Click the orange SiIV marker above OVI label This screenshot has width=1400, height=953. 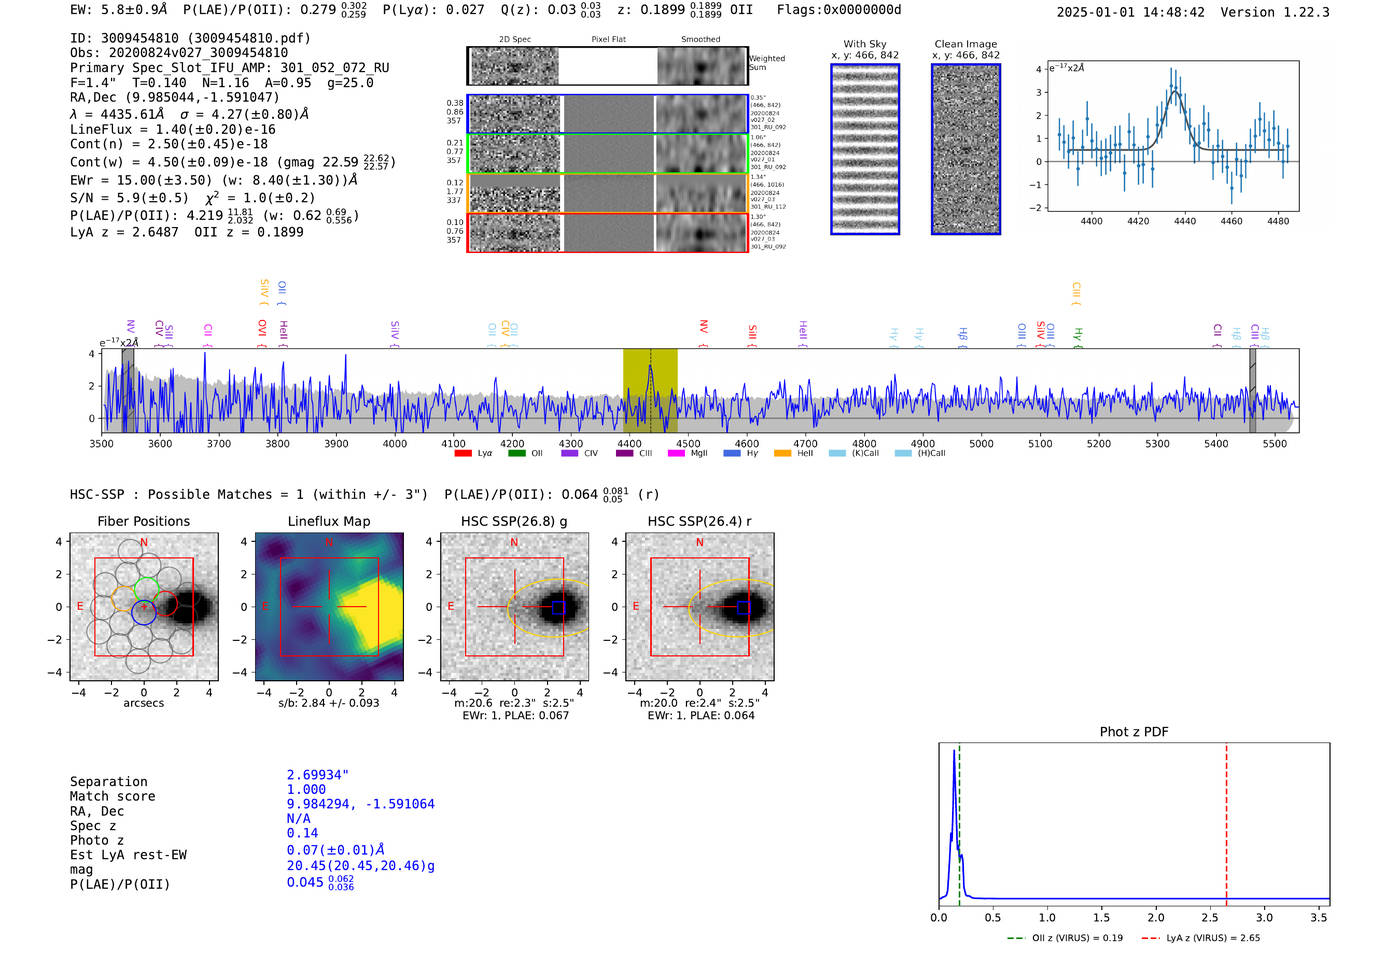click(x=264, y=291)
